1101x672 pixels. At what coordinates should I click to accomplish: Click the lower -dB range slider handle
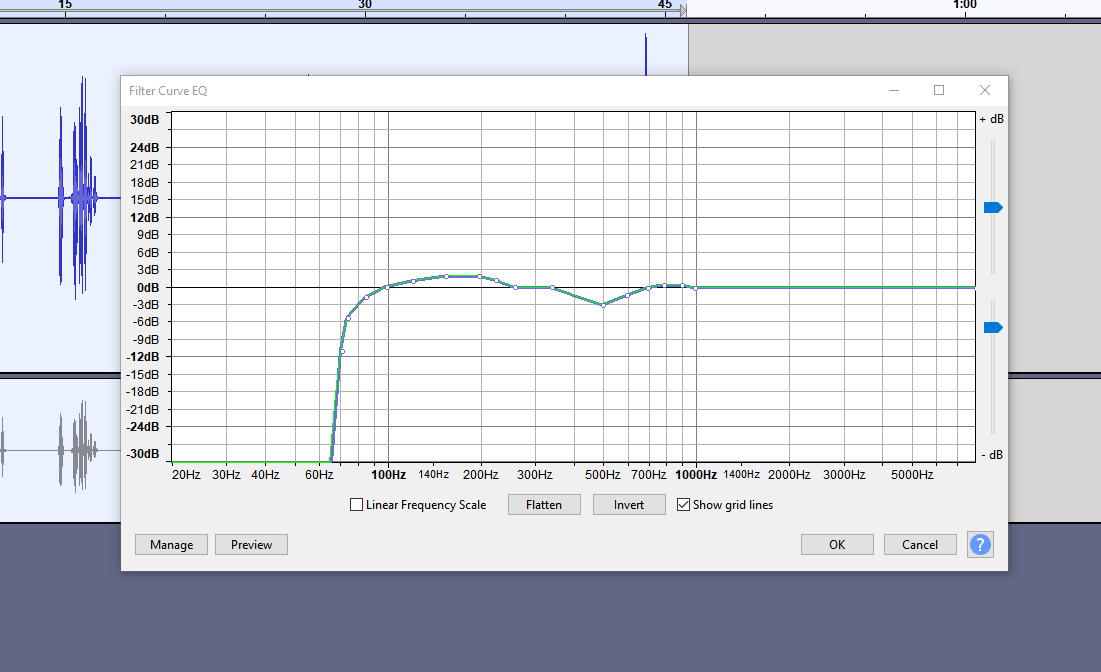pyautogui.click(x=992, y=326)
